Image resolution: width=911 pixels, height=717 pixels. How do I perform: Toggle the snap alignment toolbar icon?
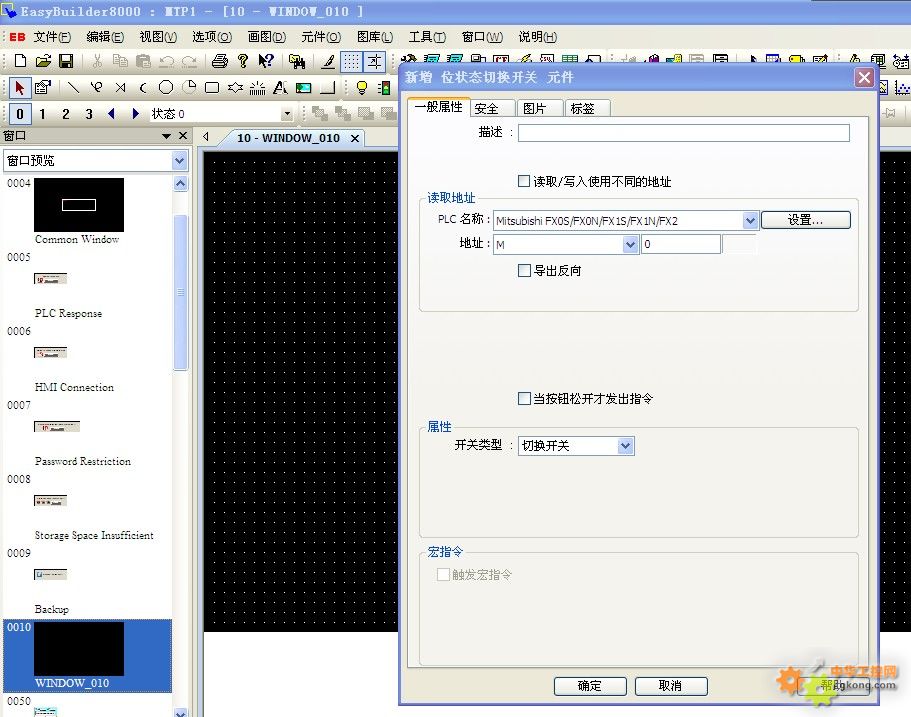(374, 62)
